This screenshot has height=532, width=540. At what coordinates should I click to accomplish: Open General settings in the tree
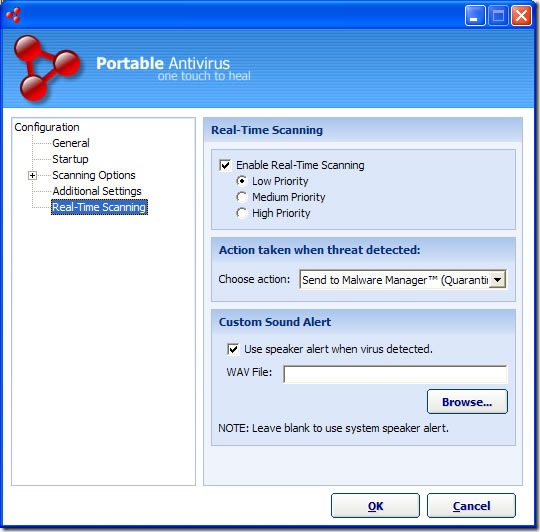coord(71,143)
